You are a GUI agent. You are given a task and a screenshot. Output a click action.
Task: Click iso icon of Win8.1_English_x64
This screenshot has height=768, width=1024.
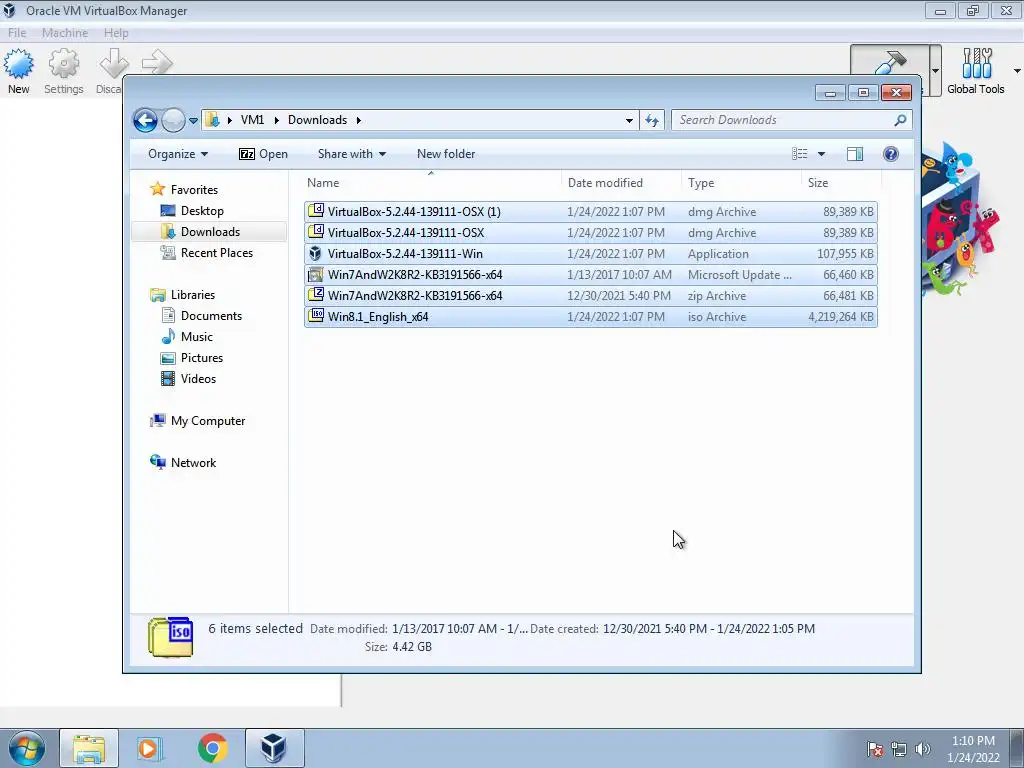pos(315,316)
